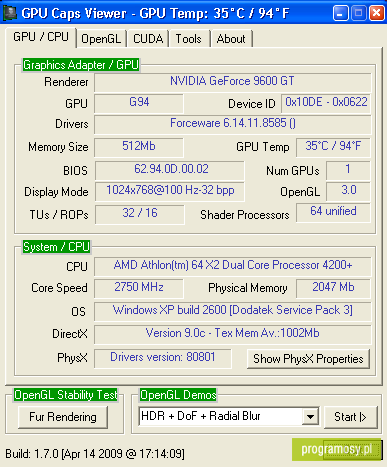Click the Core Speed value 2750 MHz

[139, 288]
